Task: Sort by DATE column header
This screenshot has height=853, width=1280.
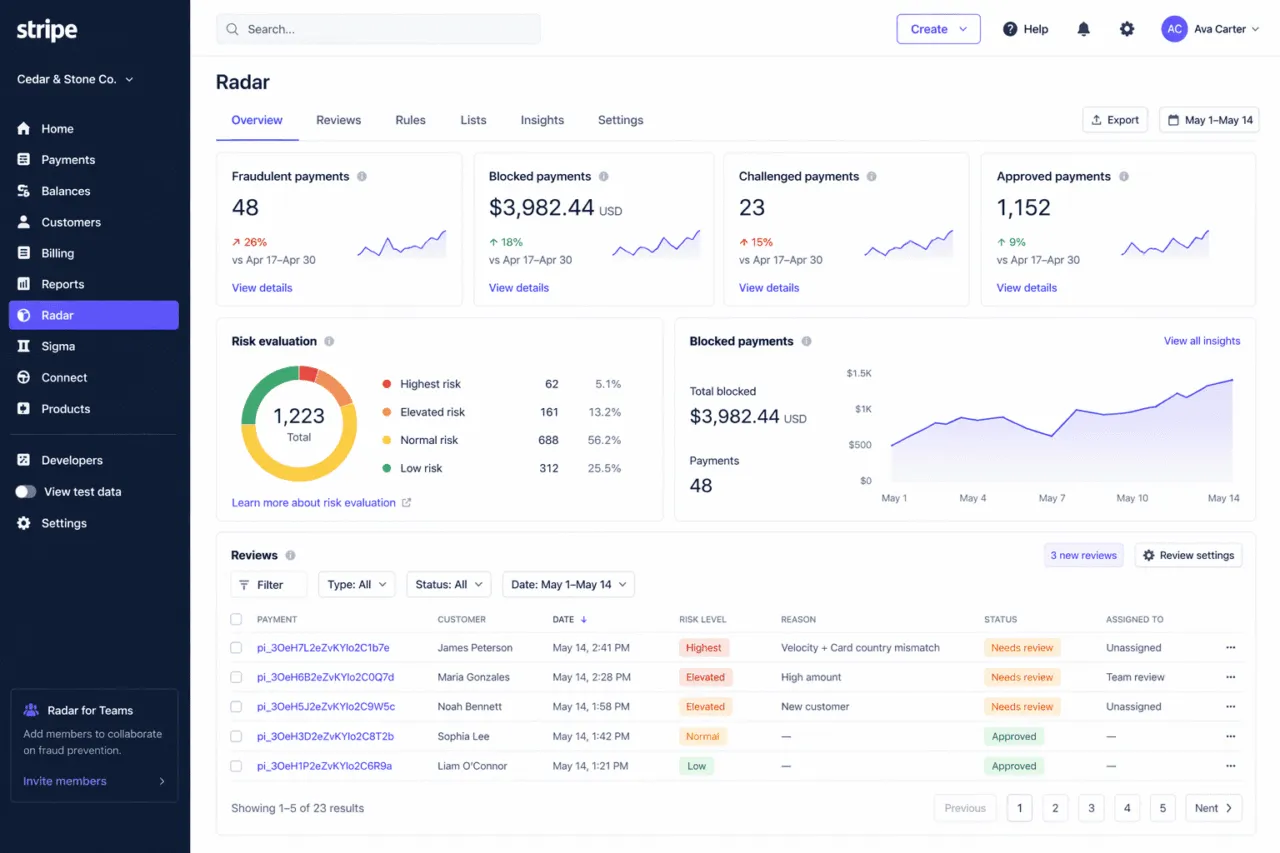Action: pyautogui.click(x=570, y=619)
